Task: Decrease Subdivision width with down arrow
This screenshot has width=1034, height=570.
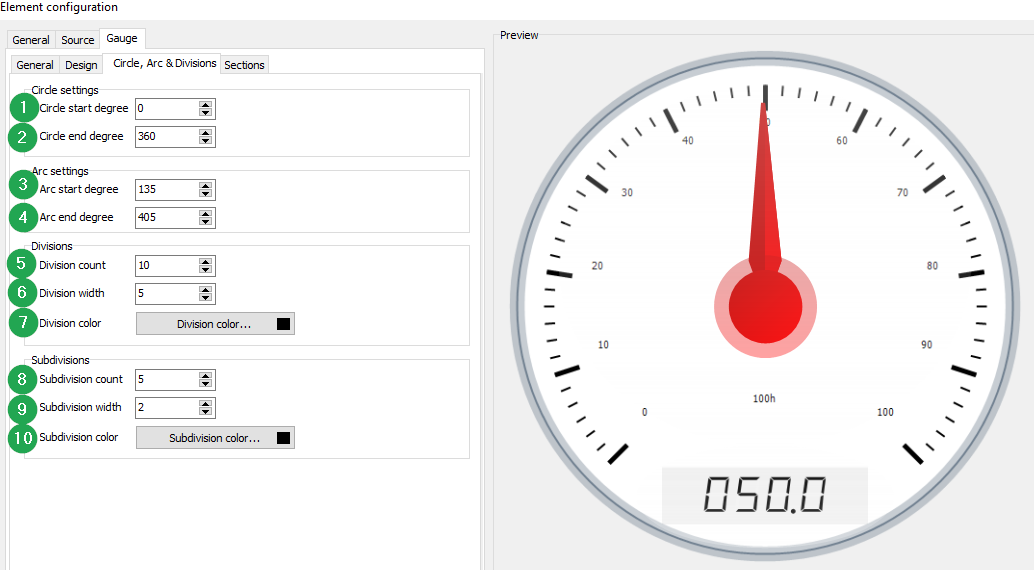Action: 205,412
